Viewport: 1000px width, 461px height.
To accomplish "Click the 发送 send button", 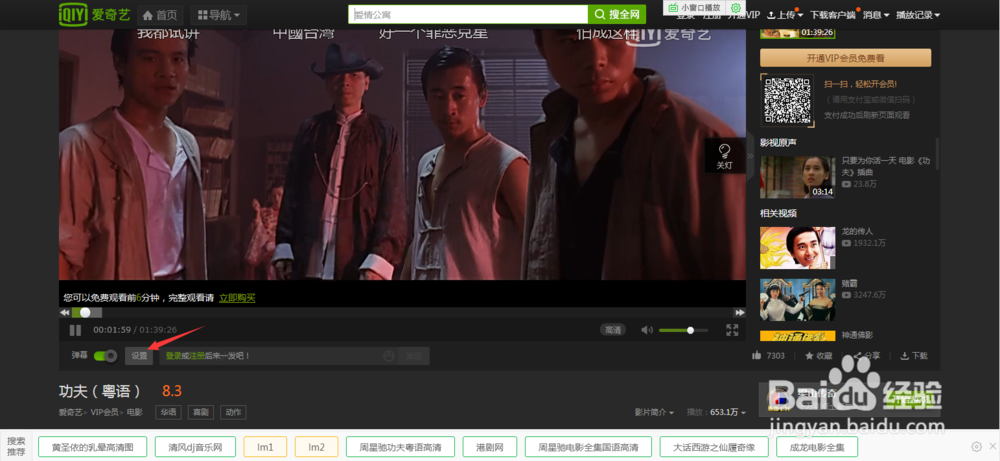I will tap(414, 356).
